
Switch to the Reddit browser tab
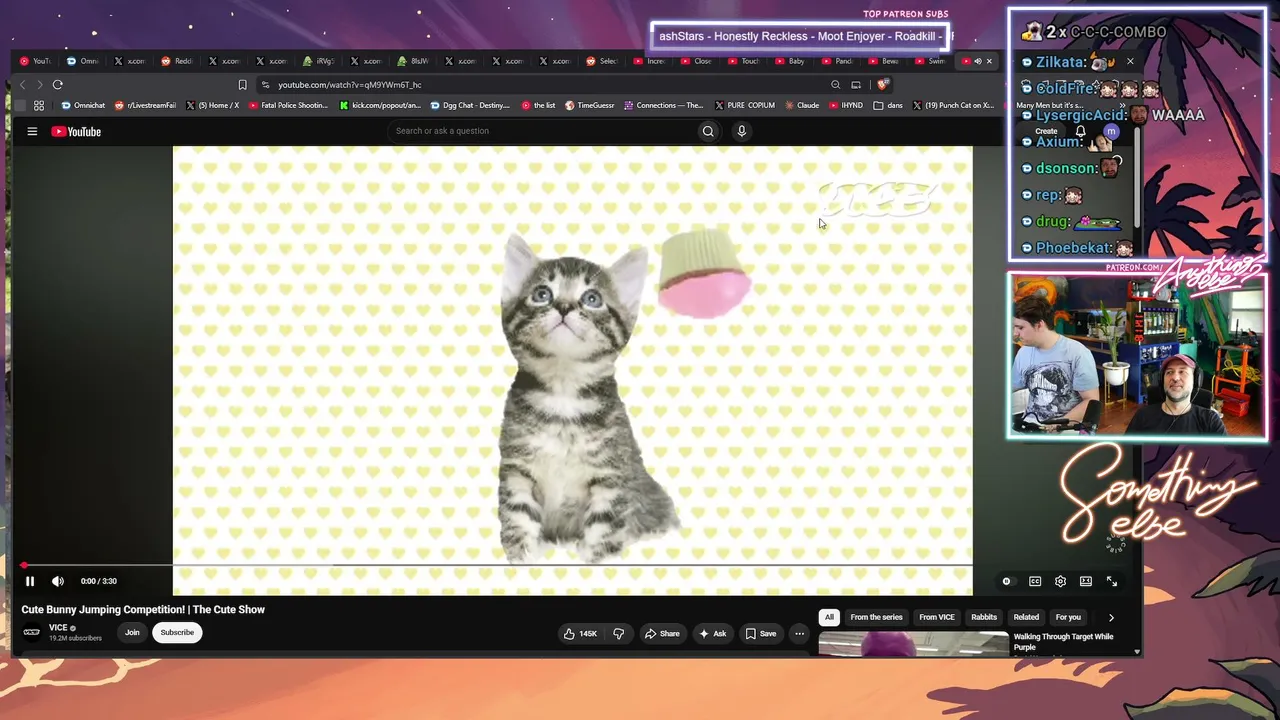point(177,61)
